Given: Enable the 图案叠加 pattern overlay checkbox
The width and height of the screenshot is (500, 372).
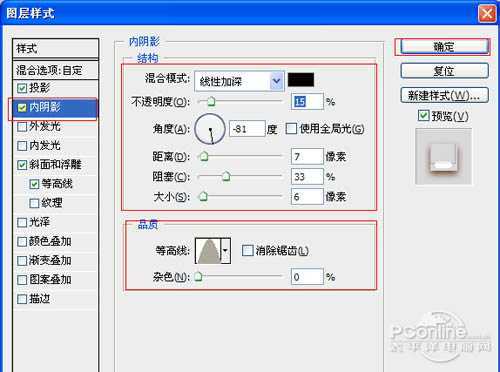Looking at the screenshot, I should [22, 280].
